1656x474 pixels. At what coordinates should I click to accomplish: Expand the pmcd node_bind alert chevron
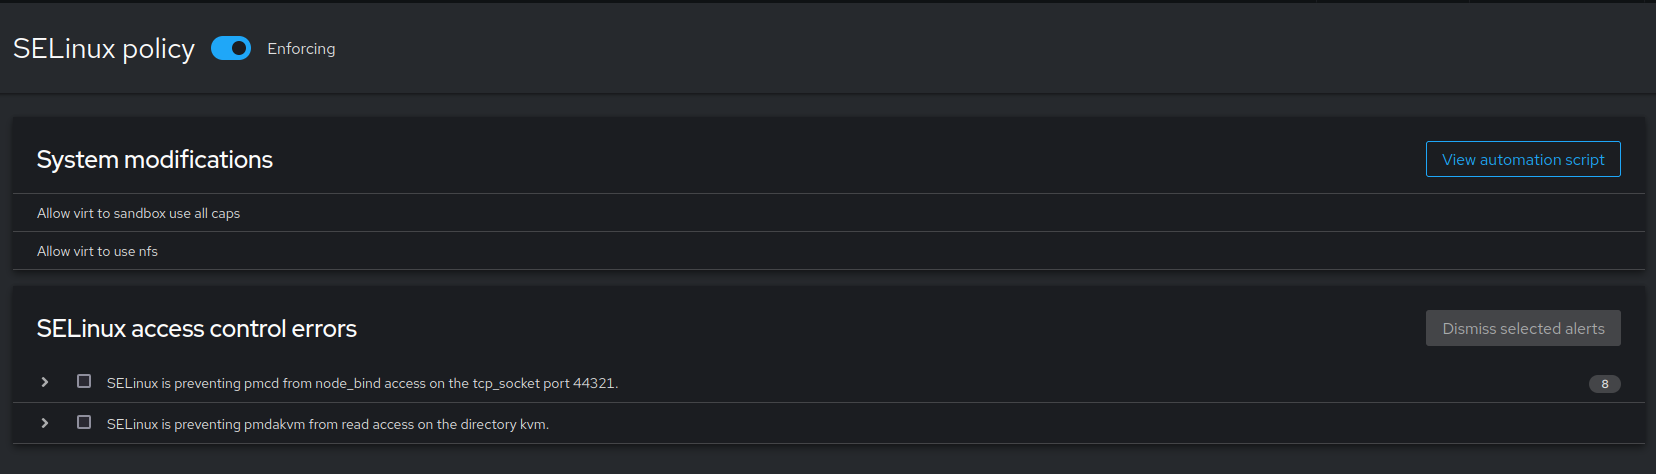point(45,382)
